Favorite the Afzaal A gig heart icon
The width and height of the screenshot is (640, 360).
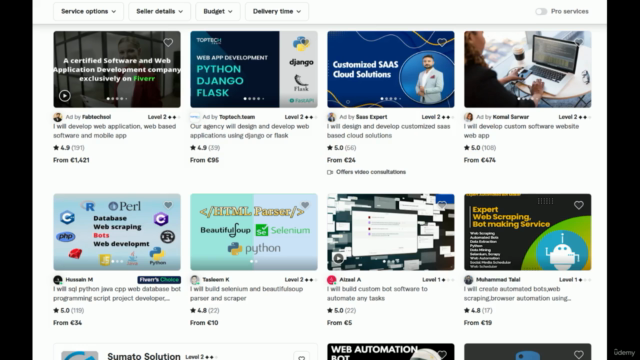click(x=442, y=205)
